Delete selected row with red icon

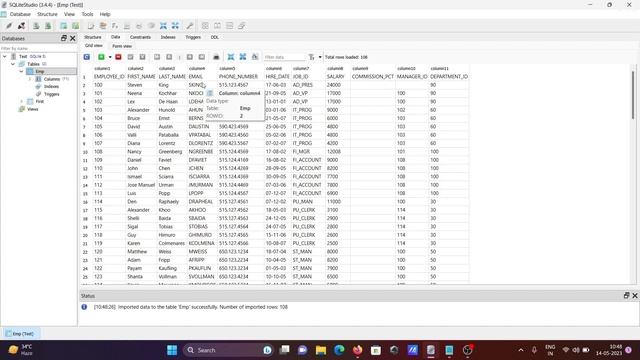(118, 57)
